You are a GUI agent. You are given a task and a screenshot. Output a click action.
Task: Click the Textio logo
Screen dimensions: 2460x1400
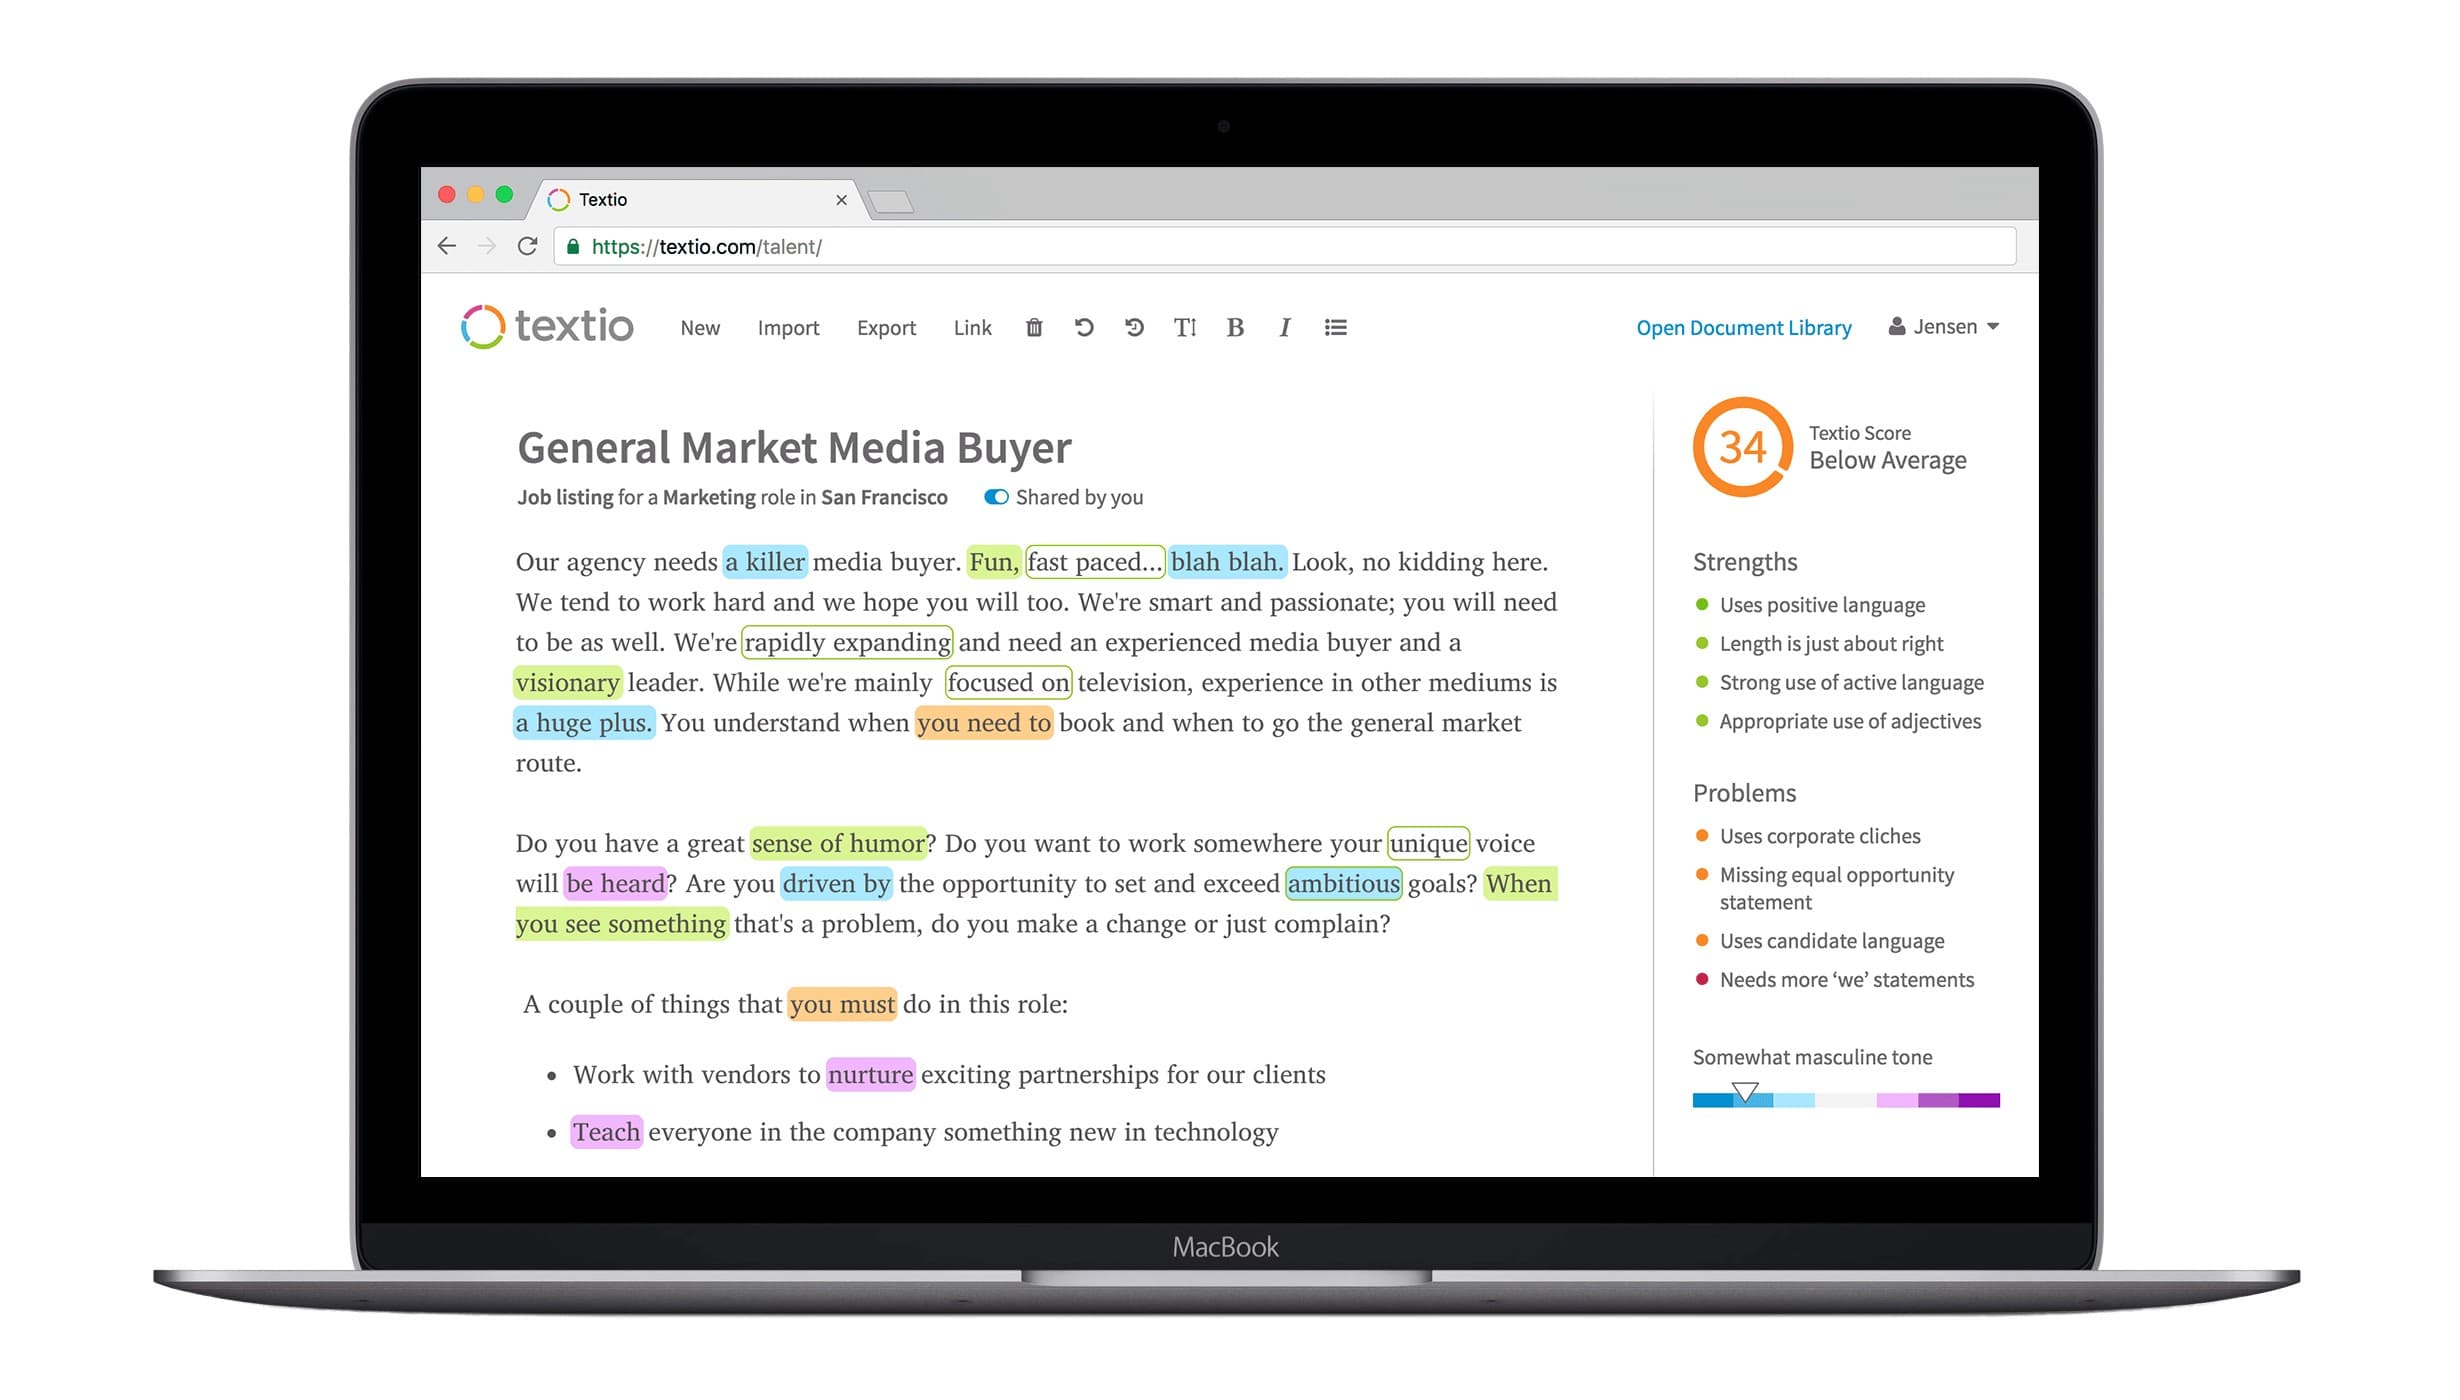[x=547, y=327]
